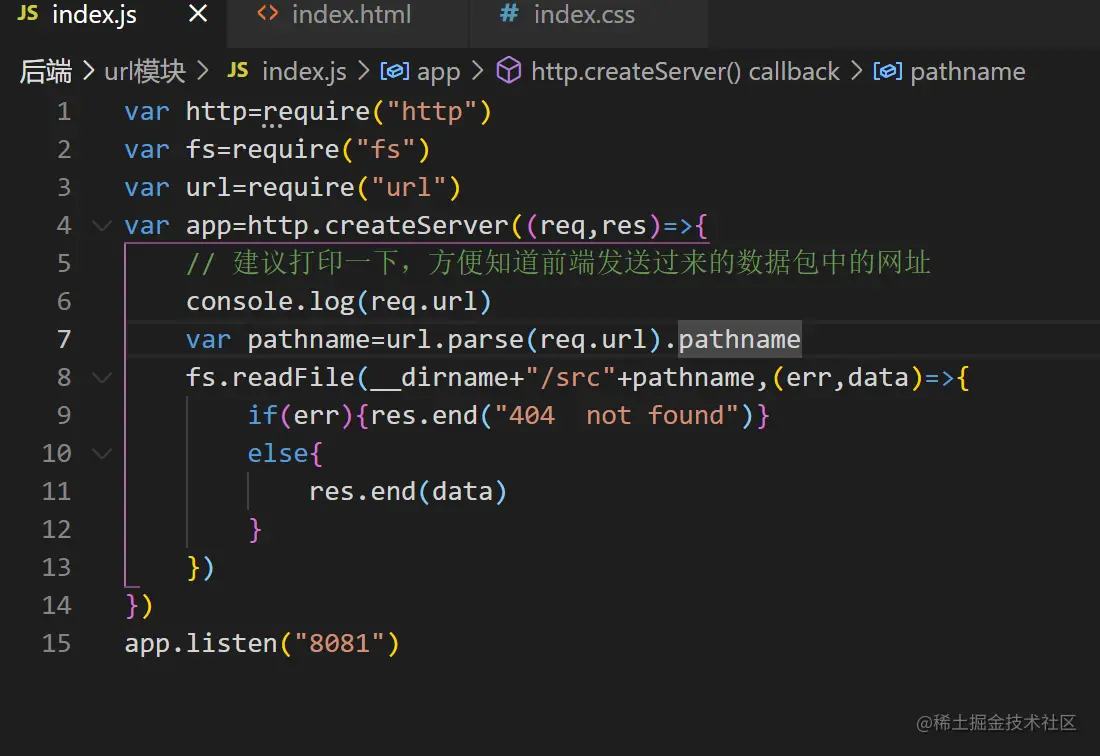Image resolution: width=1100 pixels, height=756 pixels.
Task: Click the JS icon in the breadcrumb
Action: click(x=239, y=70)
